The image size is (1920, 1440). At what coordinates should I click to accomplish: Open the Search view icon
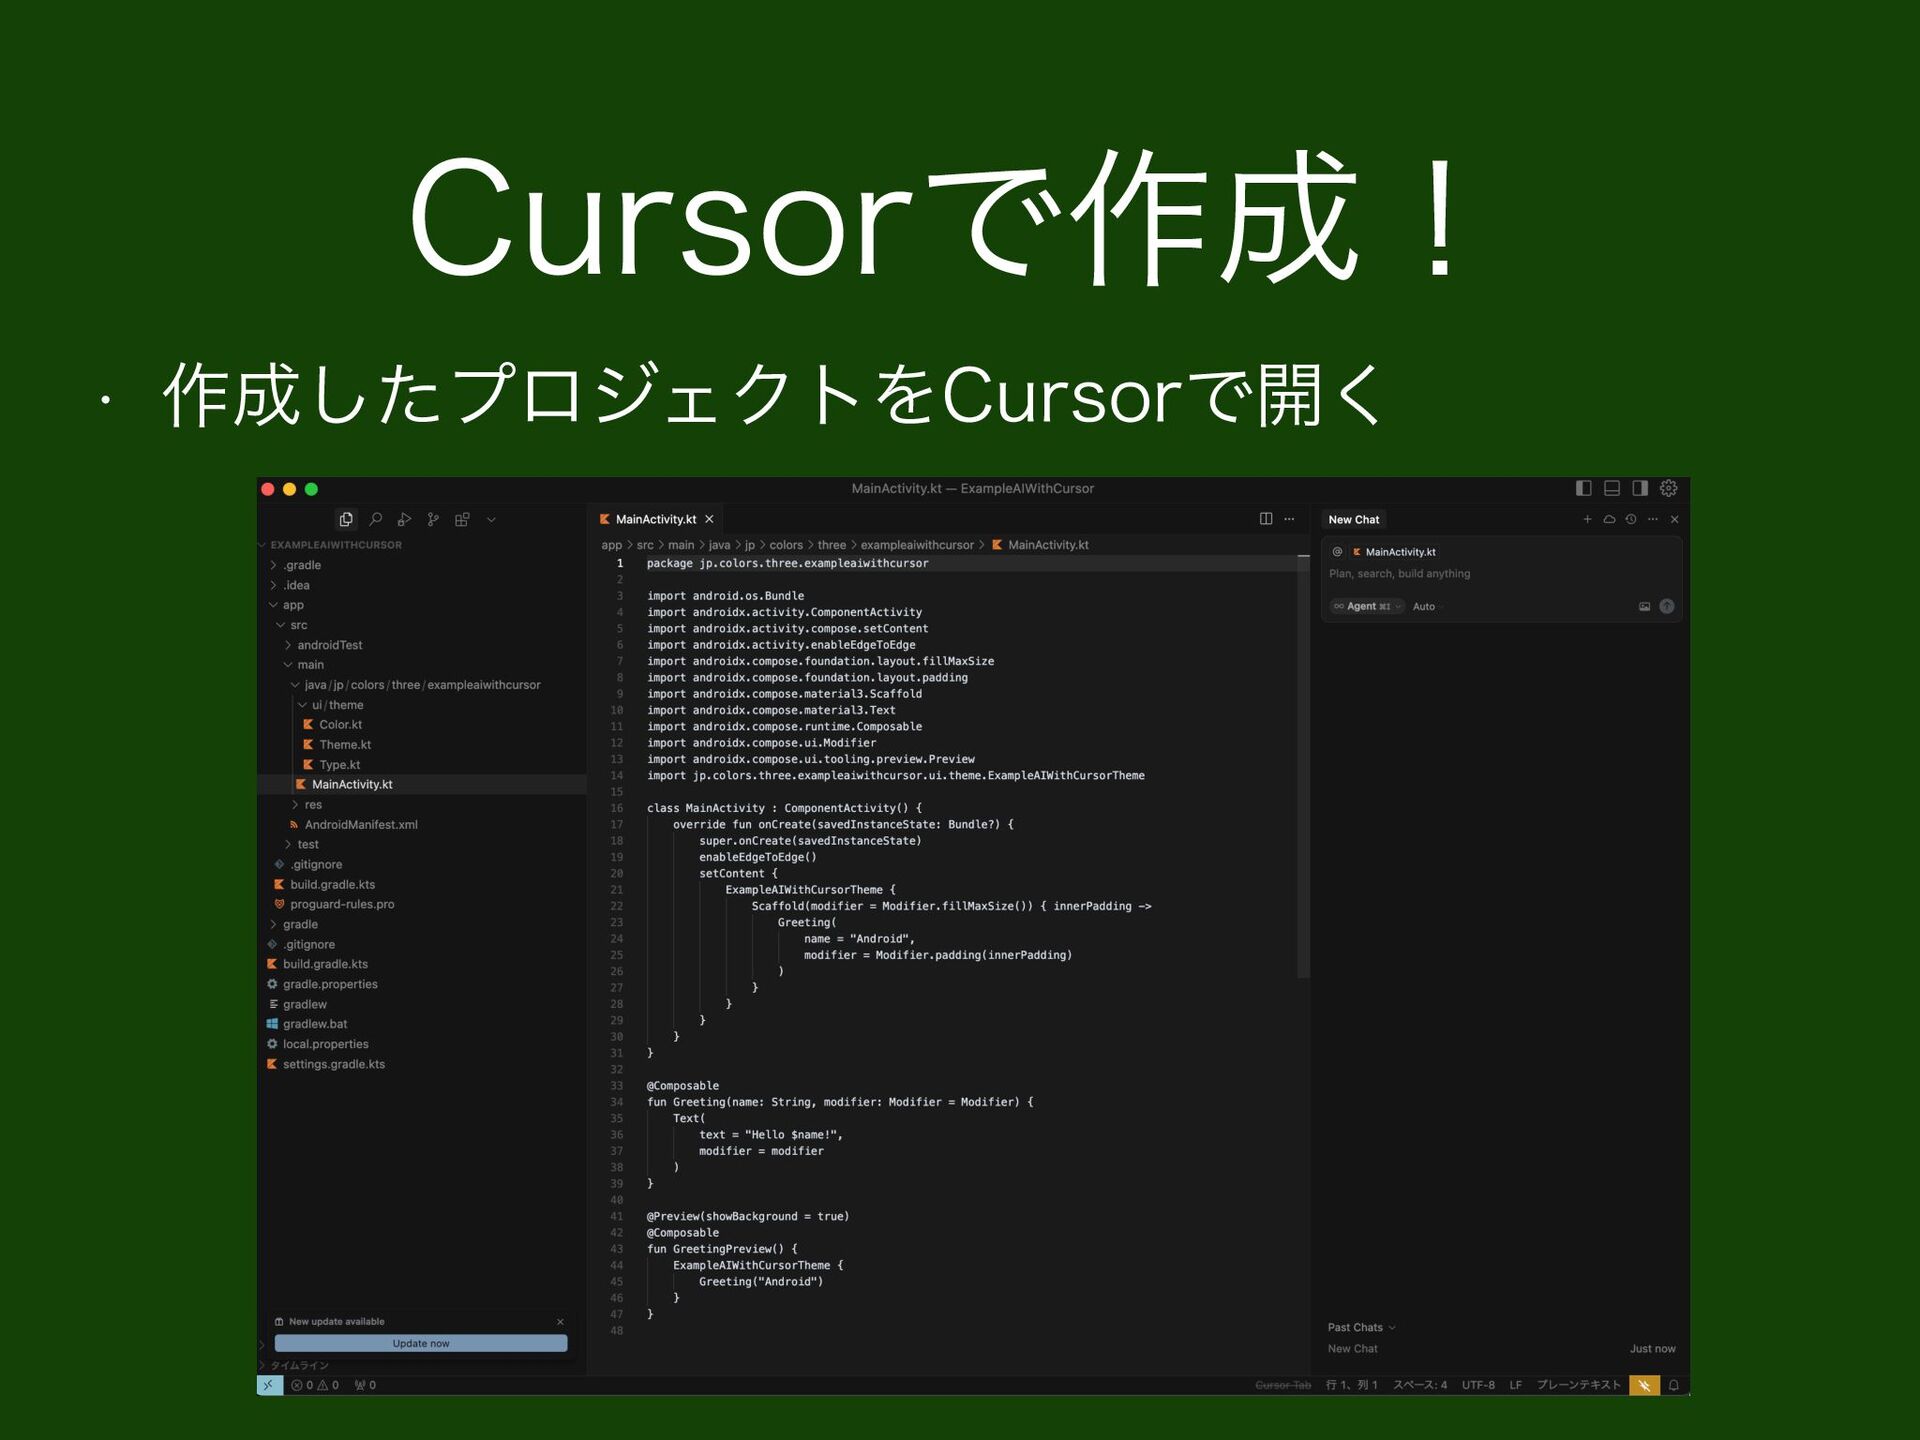[x=375, y=519]
